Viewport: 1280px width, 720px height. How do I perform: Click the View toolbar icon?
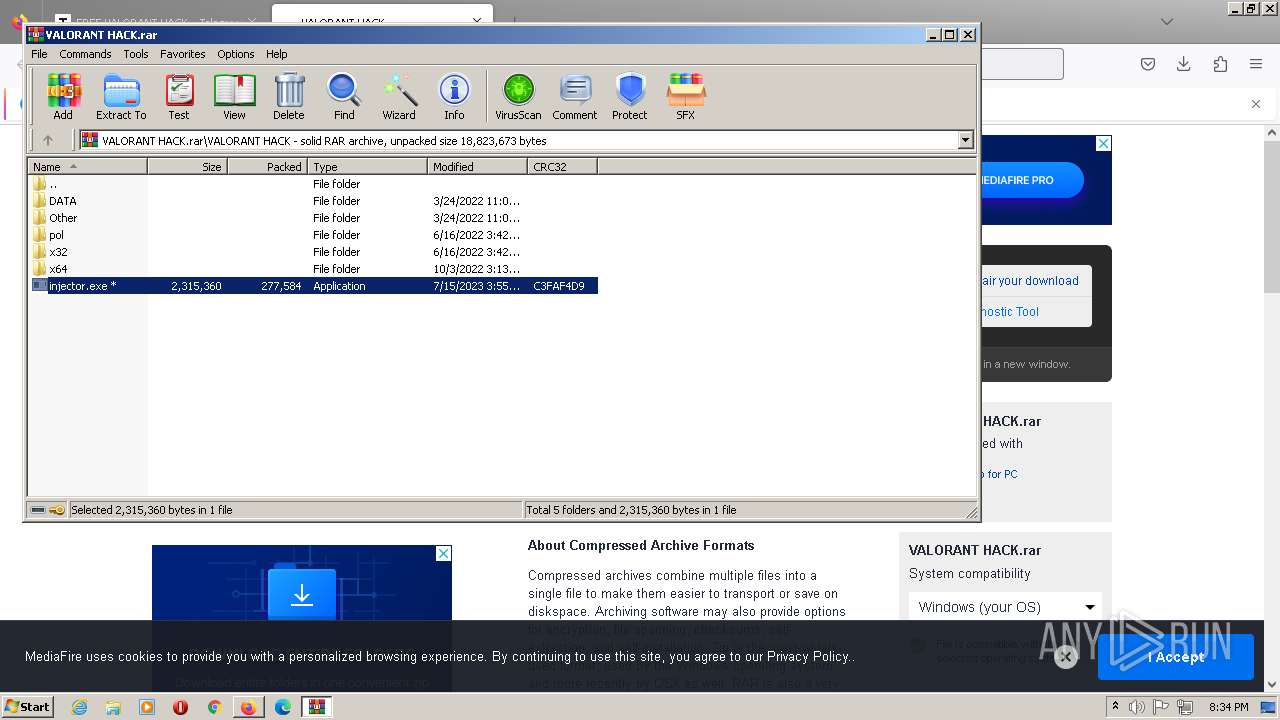pyautogui.click(x=234, y=97)
